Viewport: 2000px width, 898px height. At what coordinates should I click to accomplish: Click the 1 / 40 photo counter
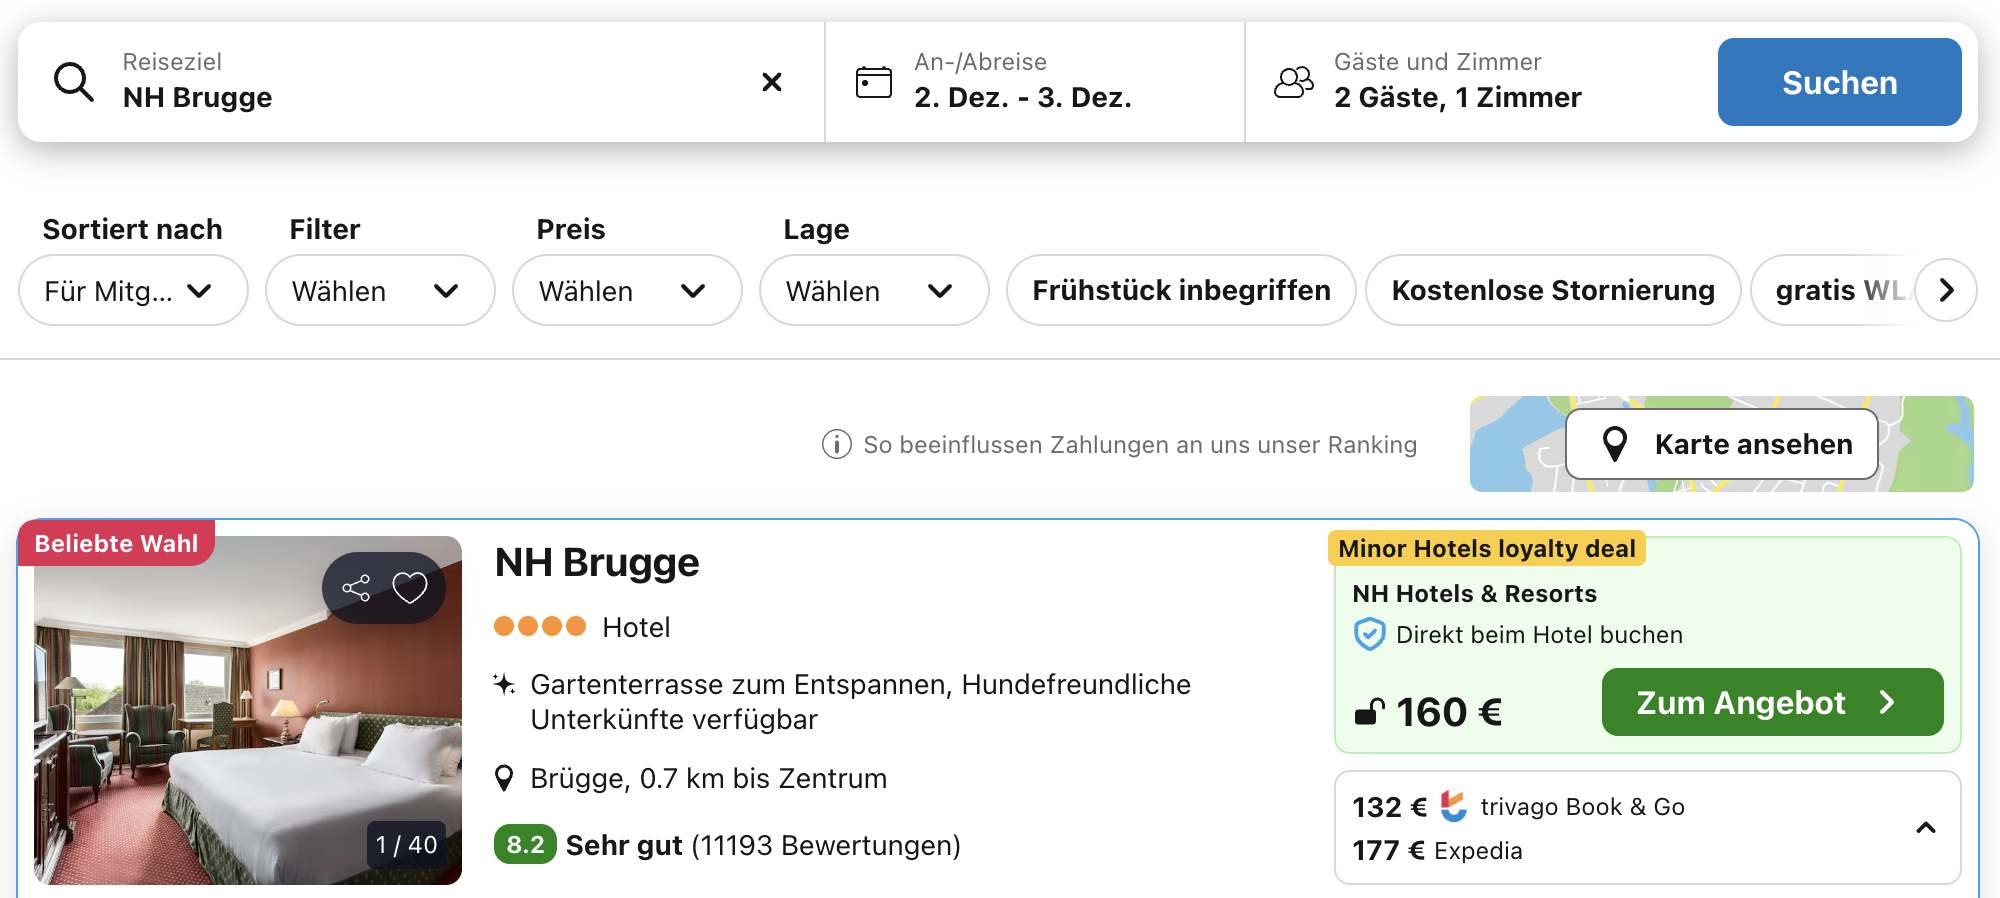coord(406,845)
